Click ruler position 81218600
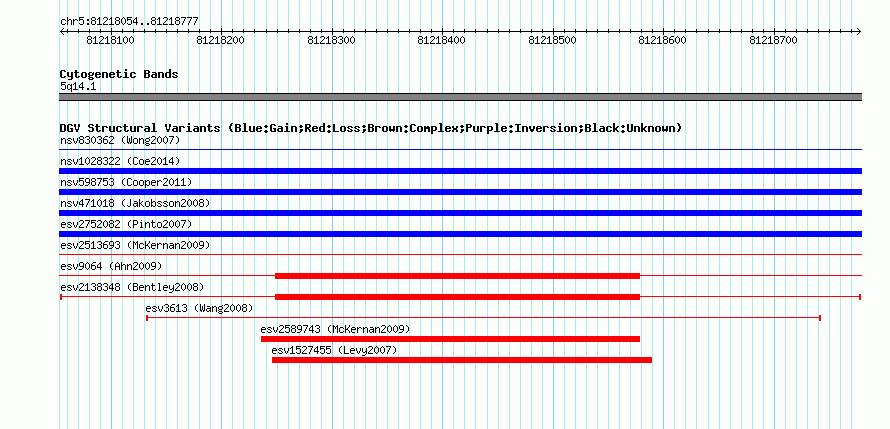This screenshot has height=429, width=890. tap(662, 40)
